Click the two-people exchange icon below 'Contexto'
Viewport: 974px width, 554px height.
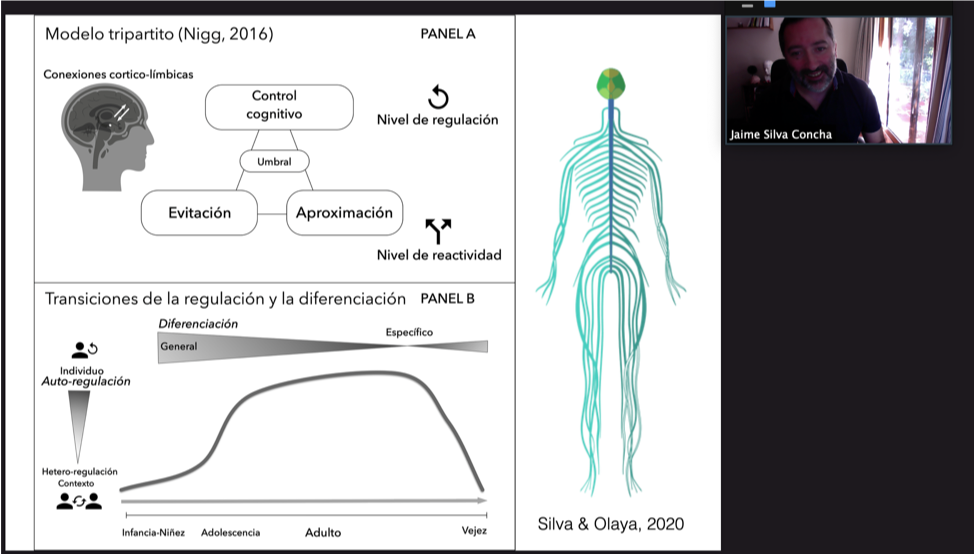click(79, 501)
